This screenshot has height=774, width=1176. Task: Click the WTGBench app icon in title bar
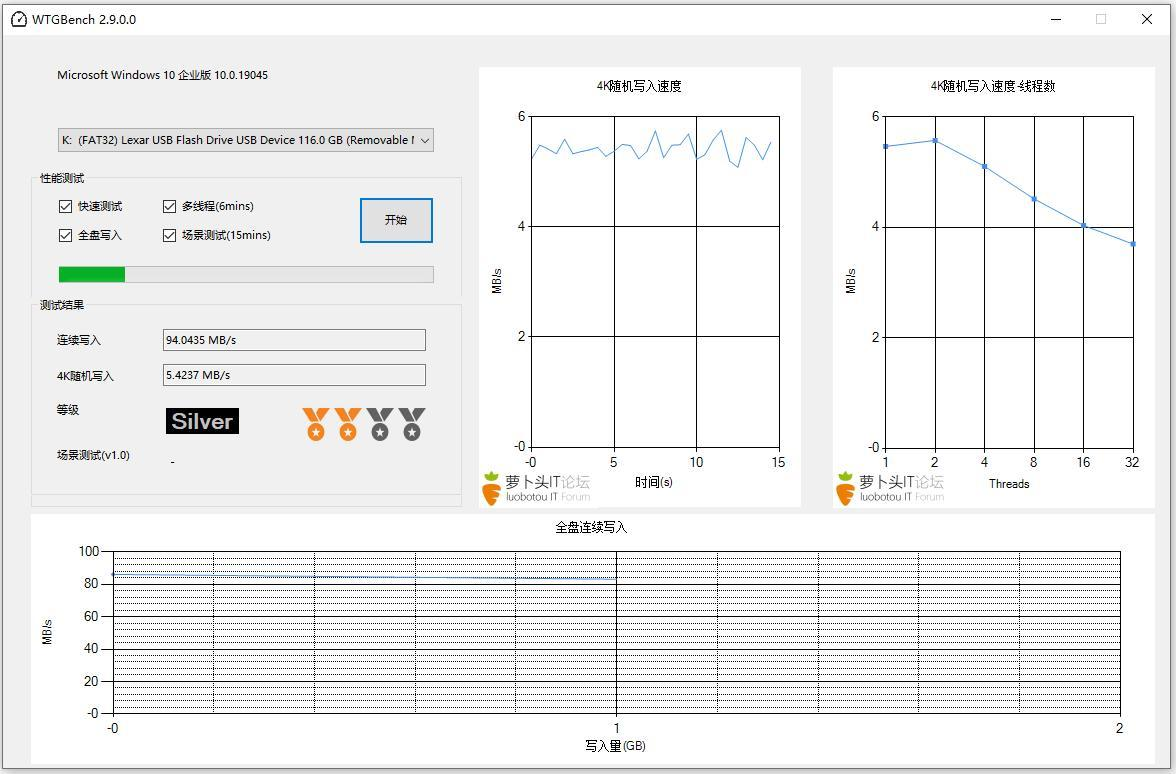[x=19, y=20]
